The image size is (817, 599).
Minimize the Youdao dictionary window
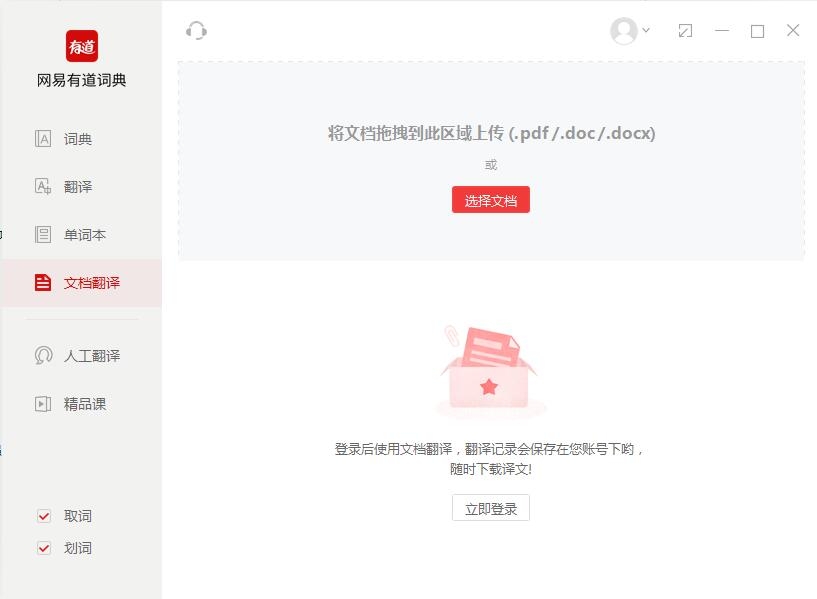722,31
